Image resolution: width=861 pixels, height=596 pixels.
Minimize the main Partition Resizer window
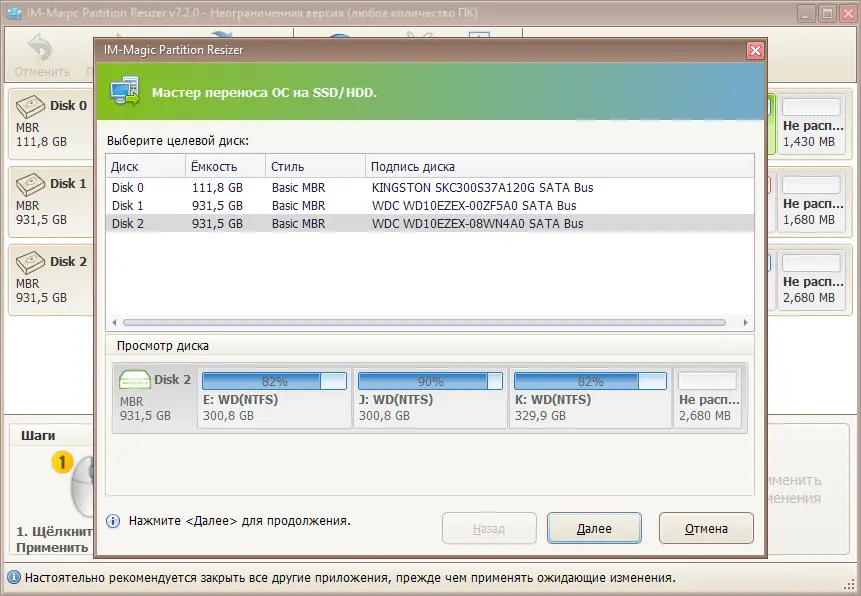pyautogui.click(x=806, y=13)
